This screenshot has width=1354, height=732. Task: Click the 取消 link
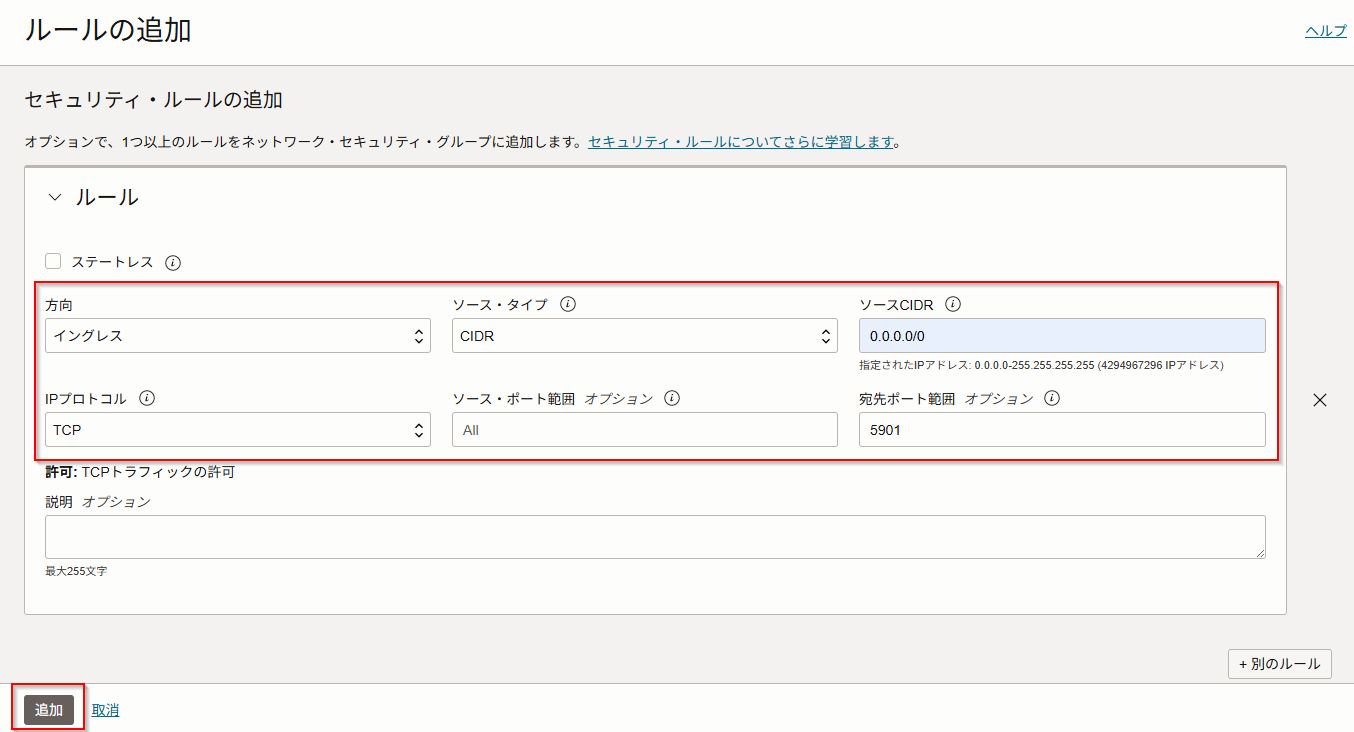(106, 710)
